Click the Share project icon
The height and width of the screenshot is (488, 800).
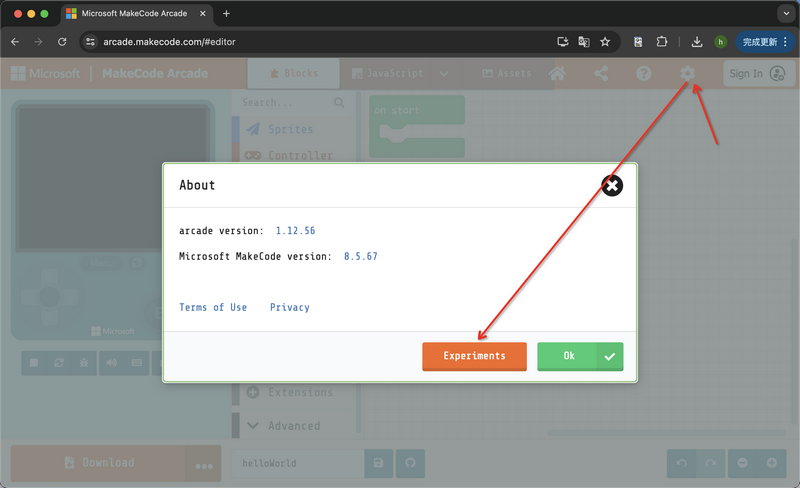click(x=601, y=74)
